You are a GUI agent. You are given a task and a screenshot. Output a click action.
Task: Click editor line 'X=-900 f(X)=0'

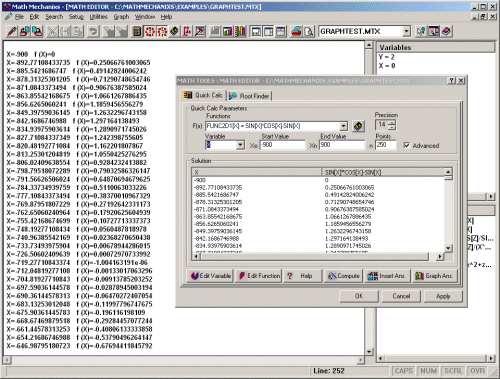[31, 54]
